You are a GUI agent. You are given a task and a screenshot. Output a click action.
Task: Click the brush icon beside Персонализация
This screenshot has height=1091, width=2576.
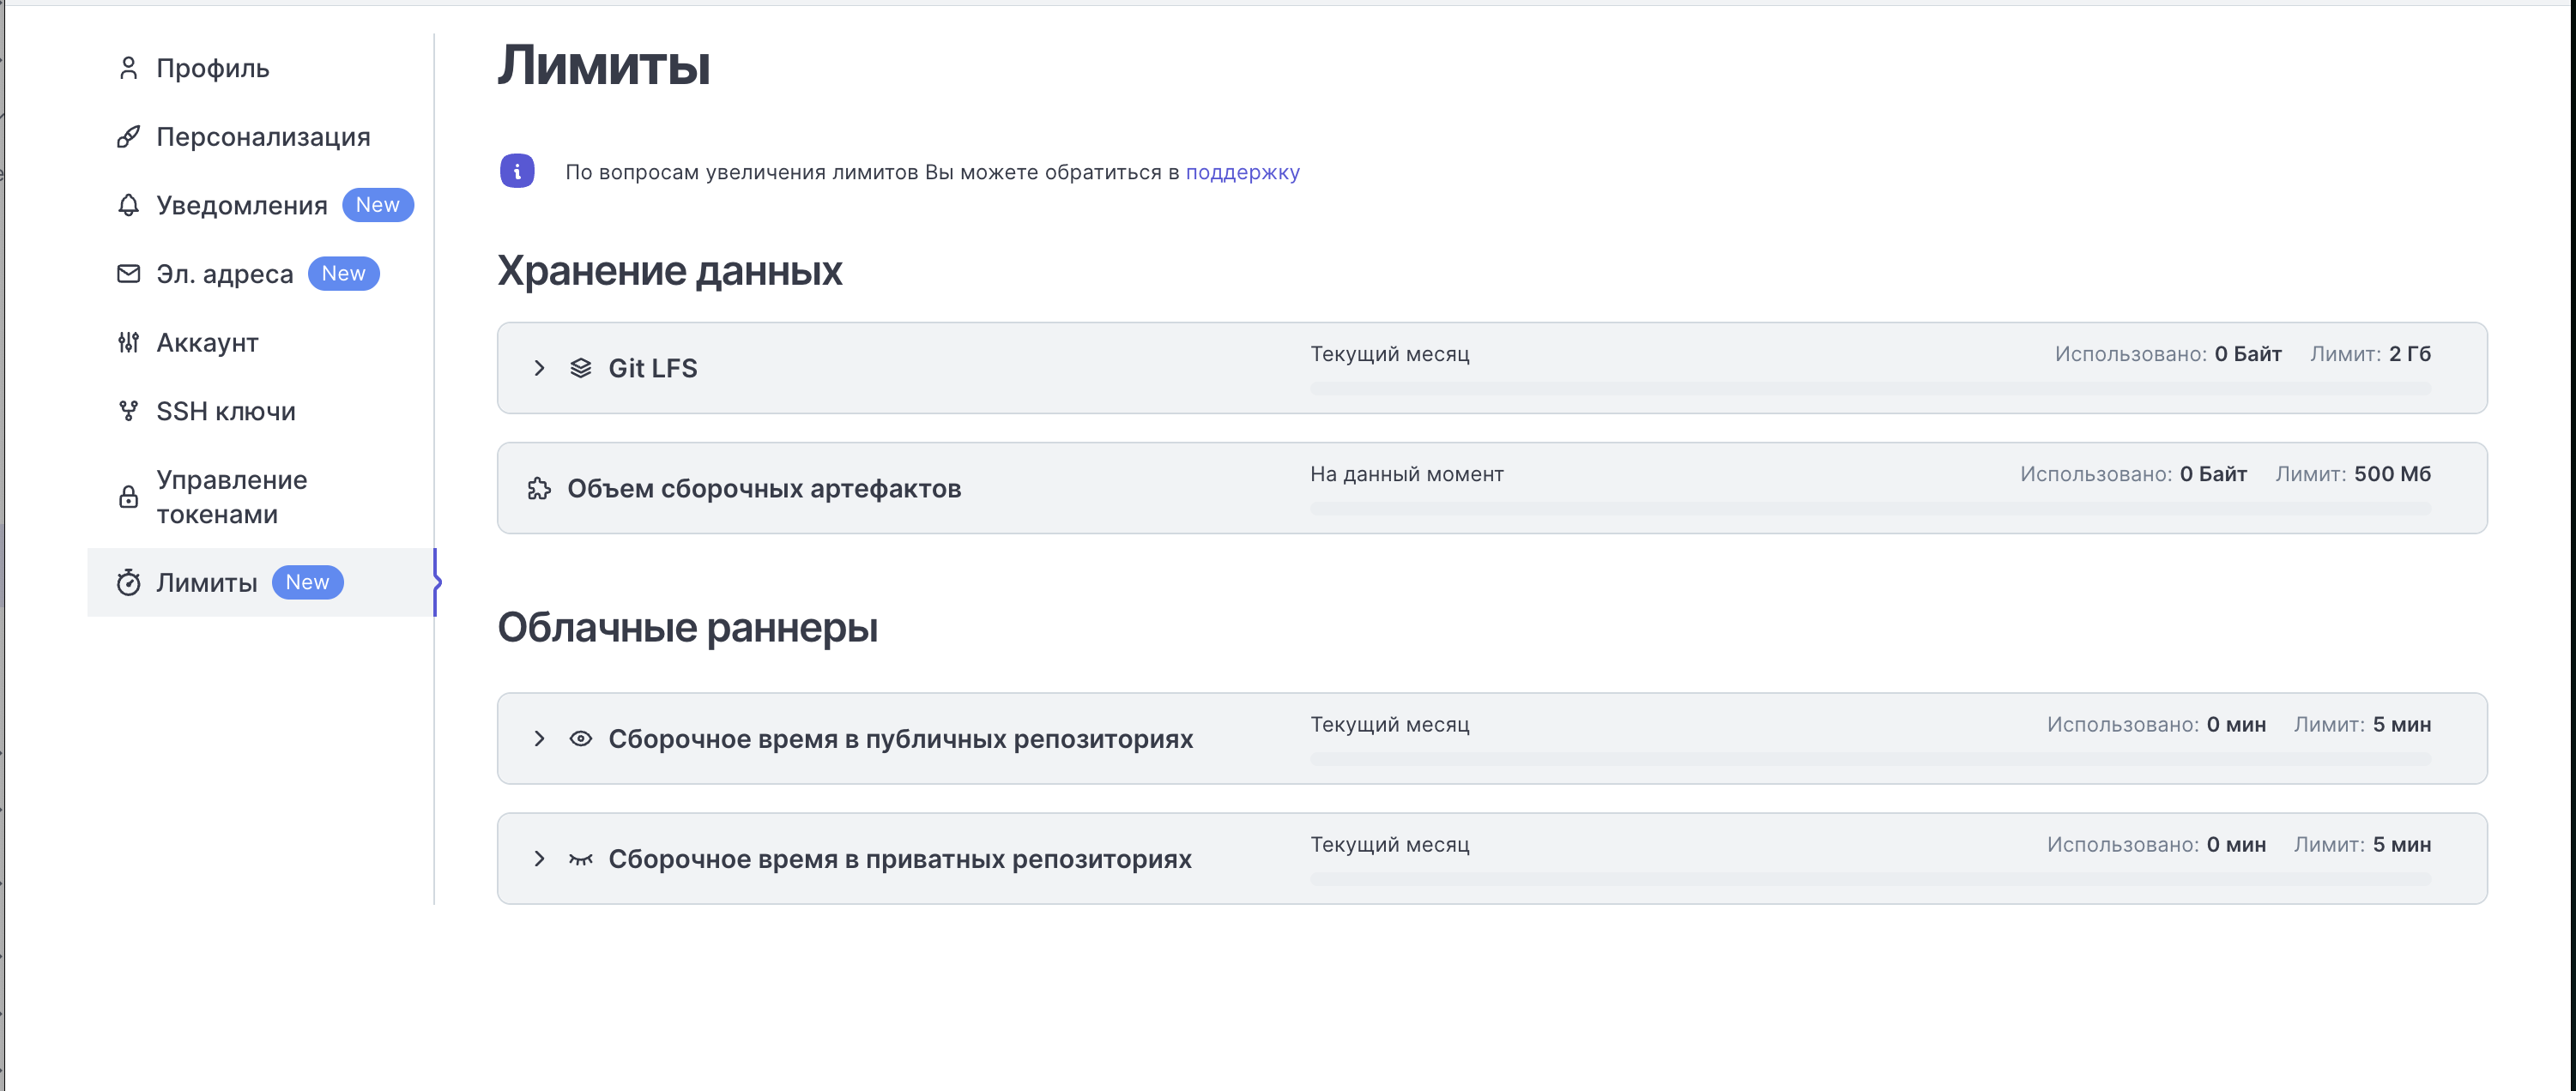coord(128,137)
